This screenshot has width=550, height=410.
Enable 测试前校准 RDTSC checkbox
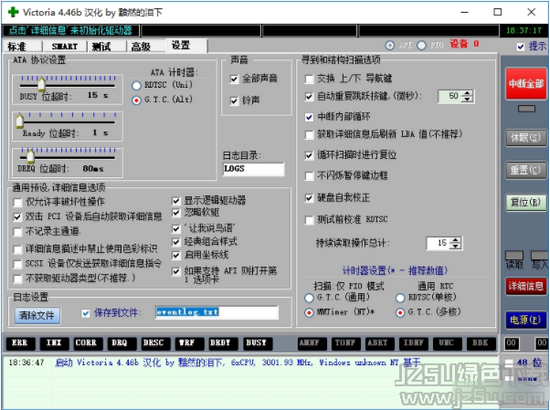point(309,220)
